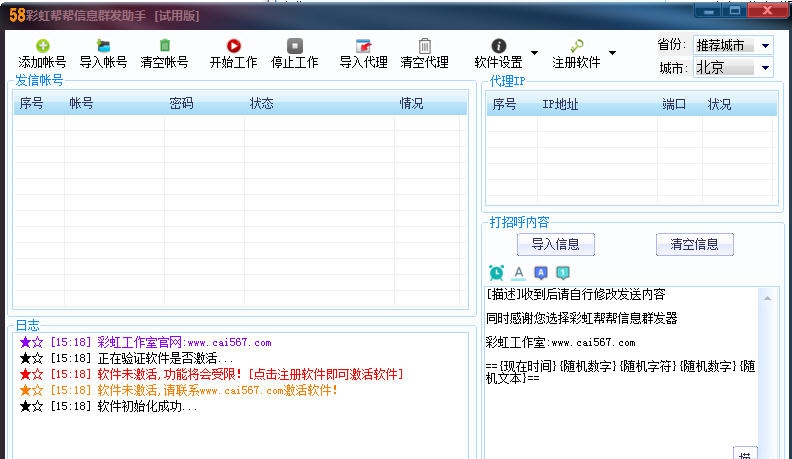Click the 情况 column header
Image resolution: width=792 pixels, height=459 pixels.
[427, 104]
